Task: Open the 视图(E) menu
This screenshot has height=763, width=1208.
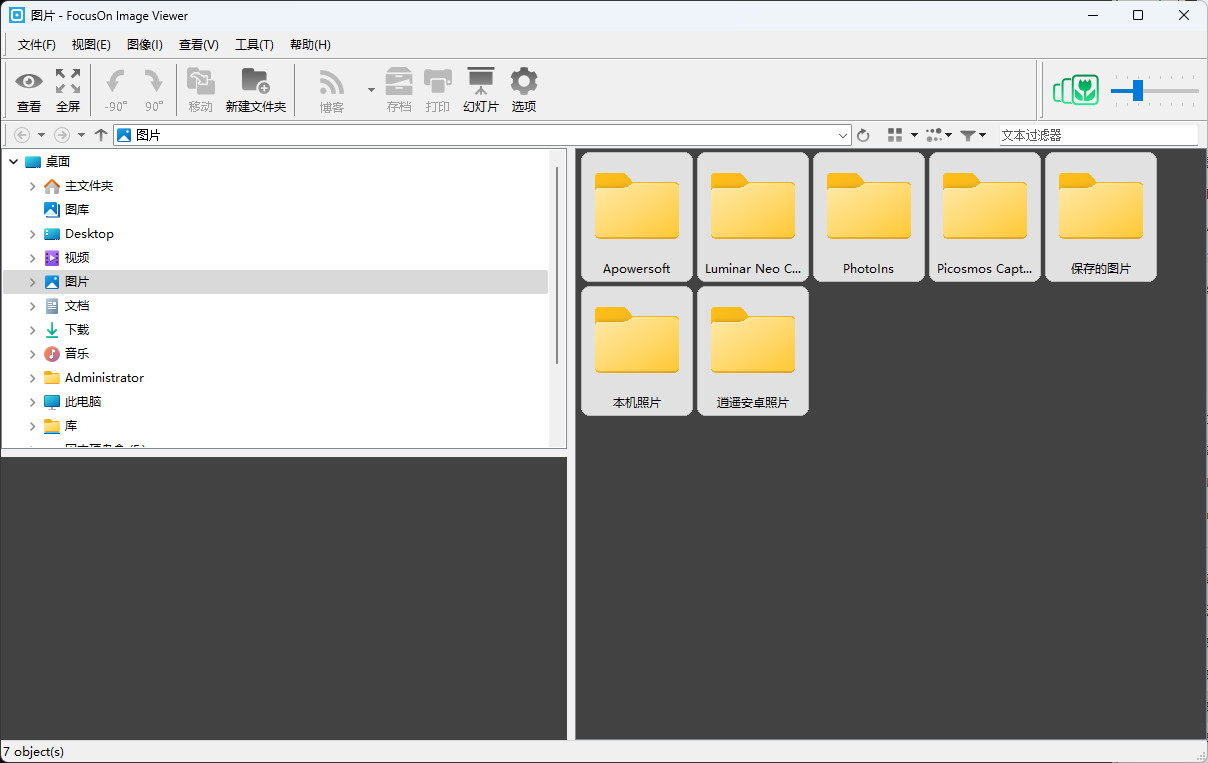Action: pos(91,45)
